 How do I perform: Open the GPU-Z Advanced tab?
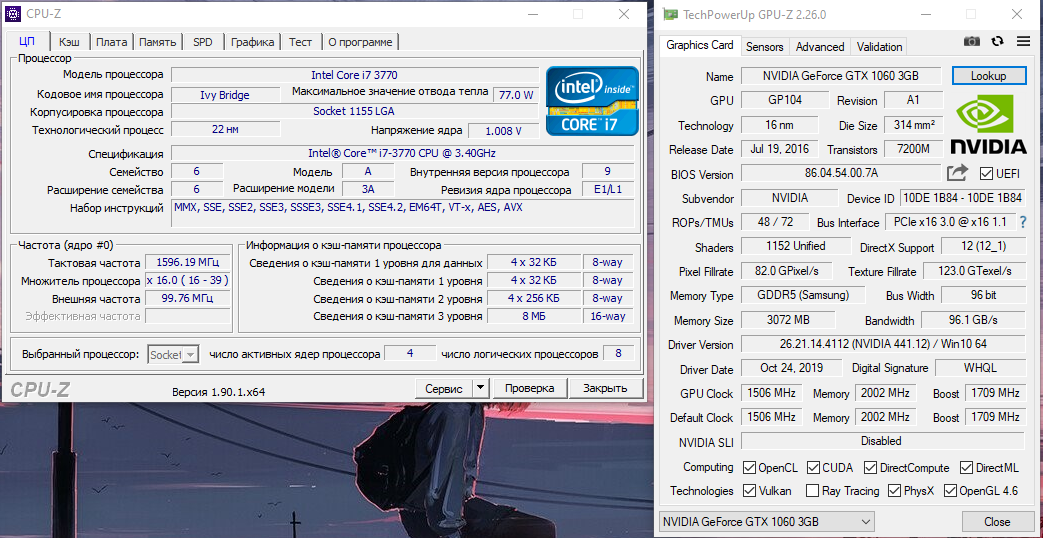(x=820, y=47)
